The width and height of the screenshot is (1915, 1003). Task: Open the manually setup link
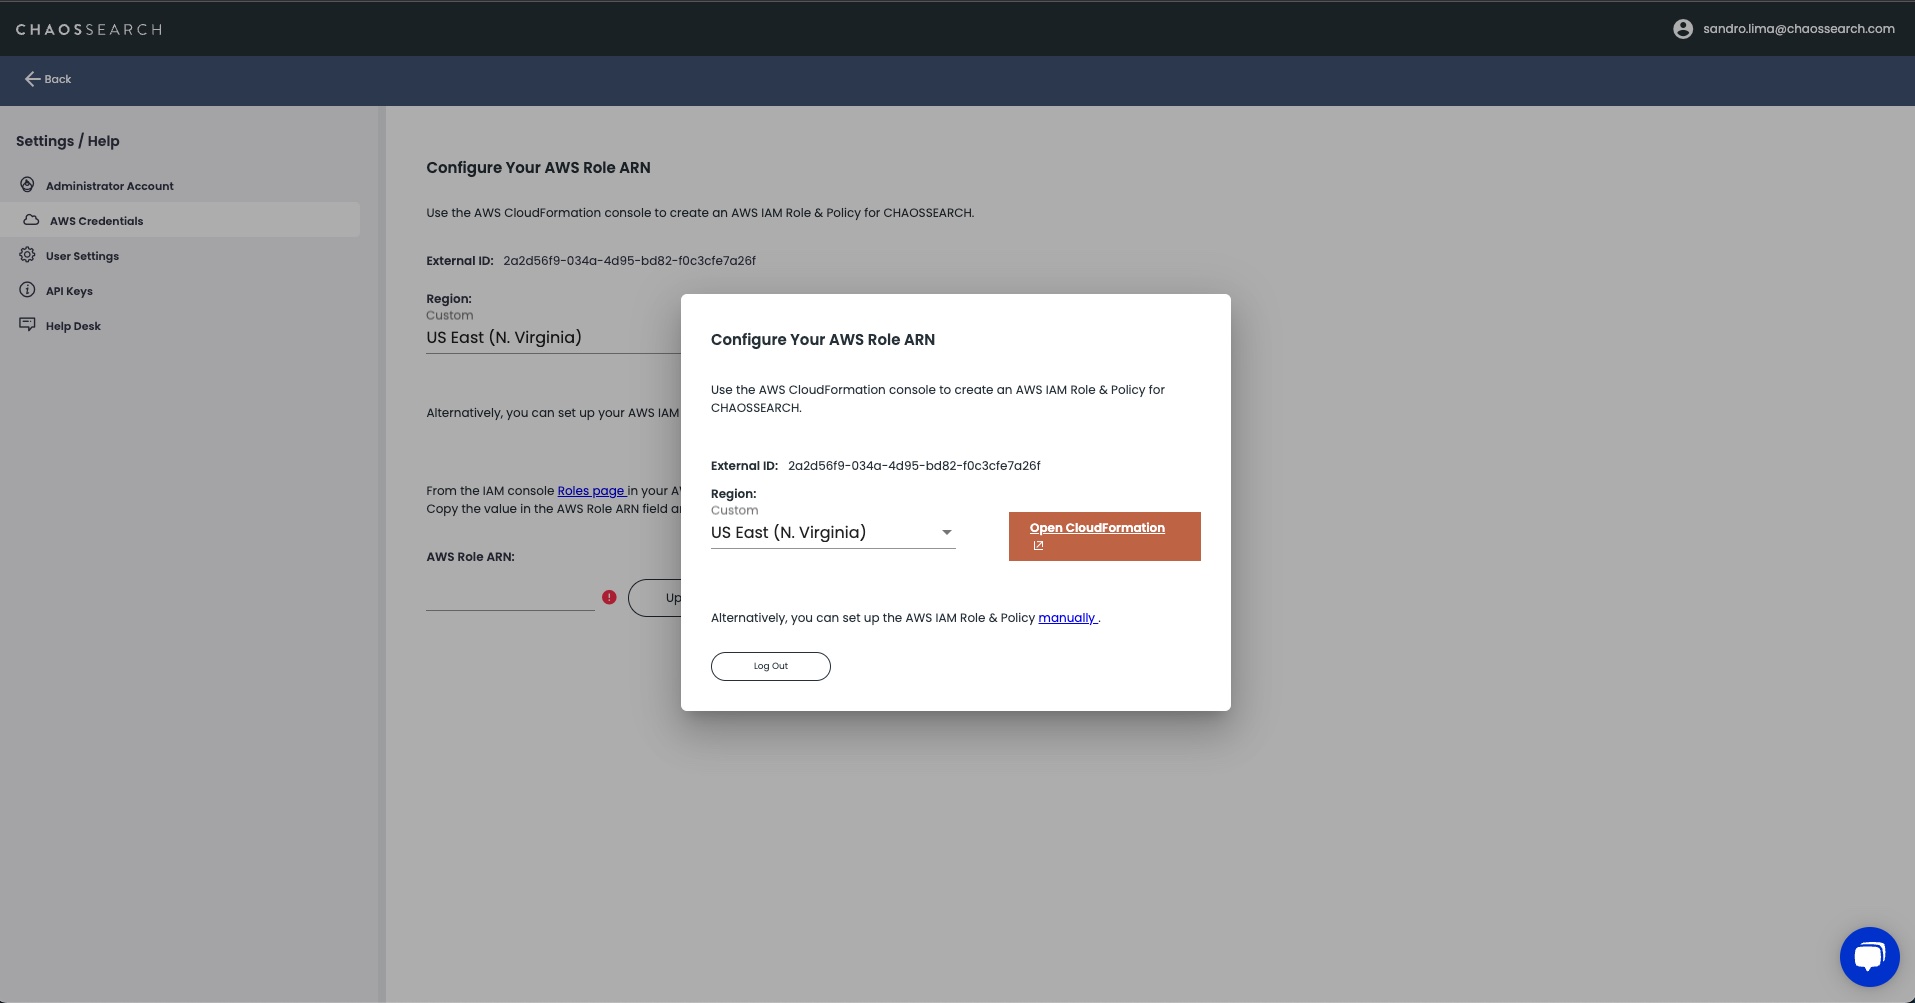click(1067, 618)
